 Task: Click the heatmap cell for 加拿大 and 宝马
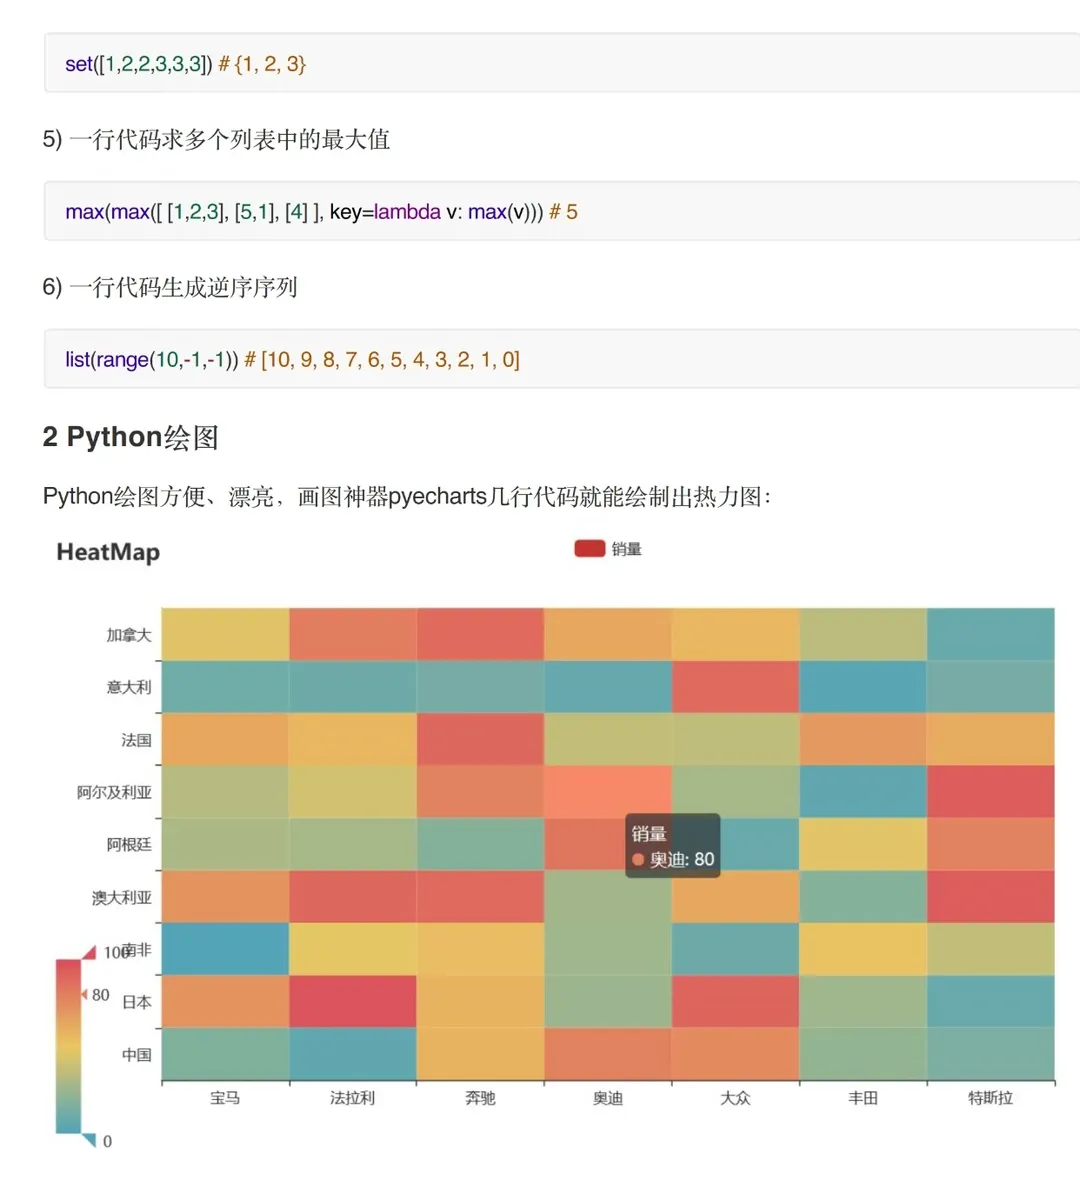click(225, 634)
